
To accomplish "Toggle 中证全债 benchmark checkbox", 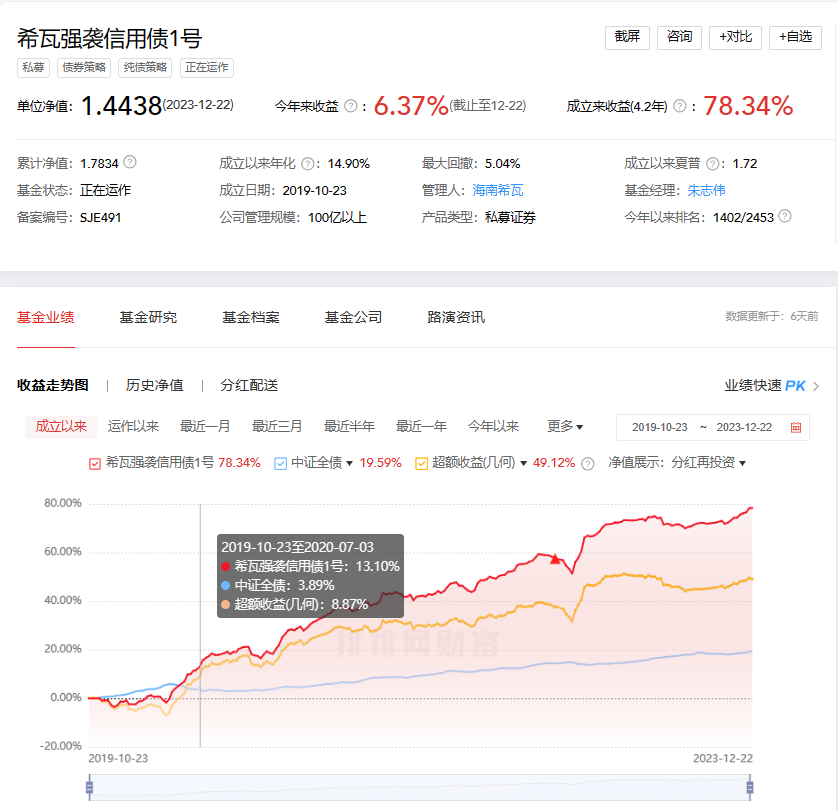I will coord(280,464).
